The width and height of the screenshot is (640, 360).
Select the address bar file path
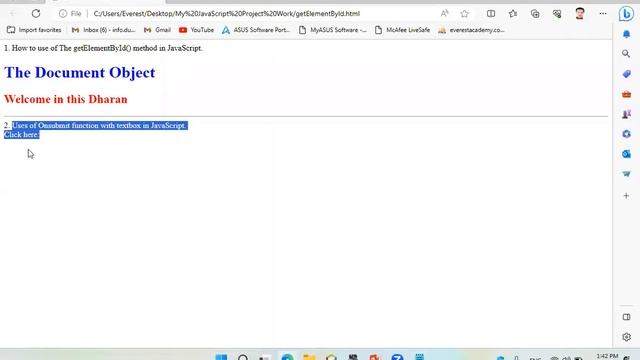pyautogui.click(x=227, y=13)
